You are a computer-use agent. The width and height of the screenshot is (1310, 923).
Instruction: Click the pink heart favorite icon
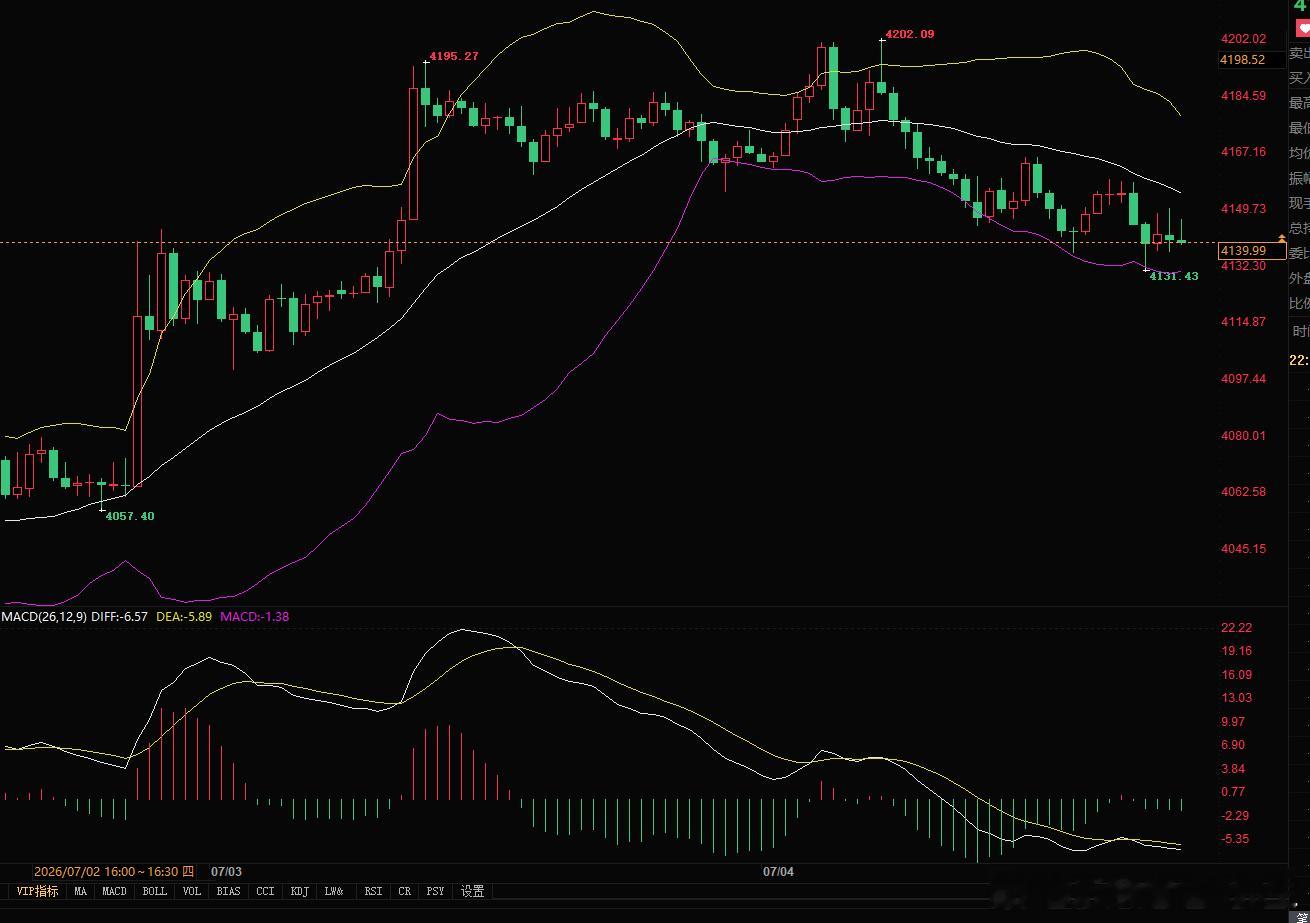(x=1302, y=29)
